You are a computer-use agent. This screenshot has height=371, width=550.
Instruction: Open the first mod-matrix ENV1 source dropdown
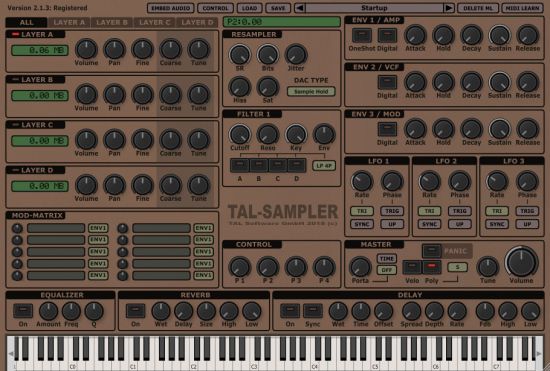[98, 228]
